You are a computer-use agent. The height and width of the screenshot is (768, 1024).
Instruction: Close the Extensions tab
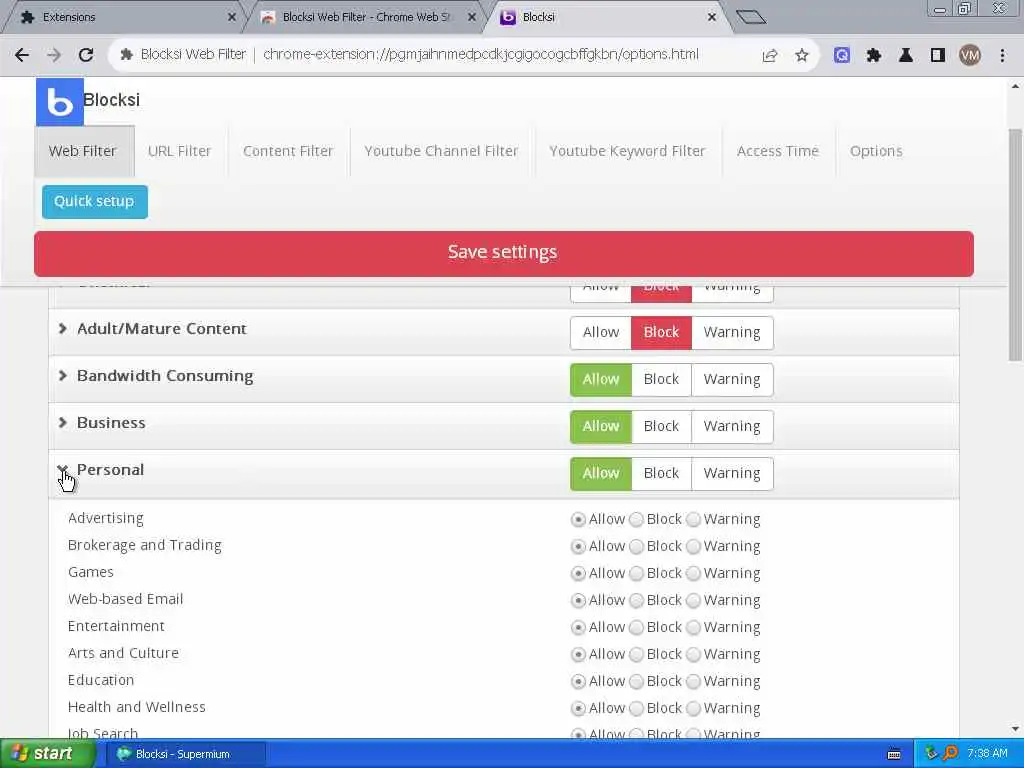pyautogui.click(x=231, y=17)
